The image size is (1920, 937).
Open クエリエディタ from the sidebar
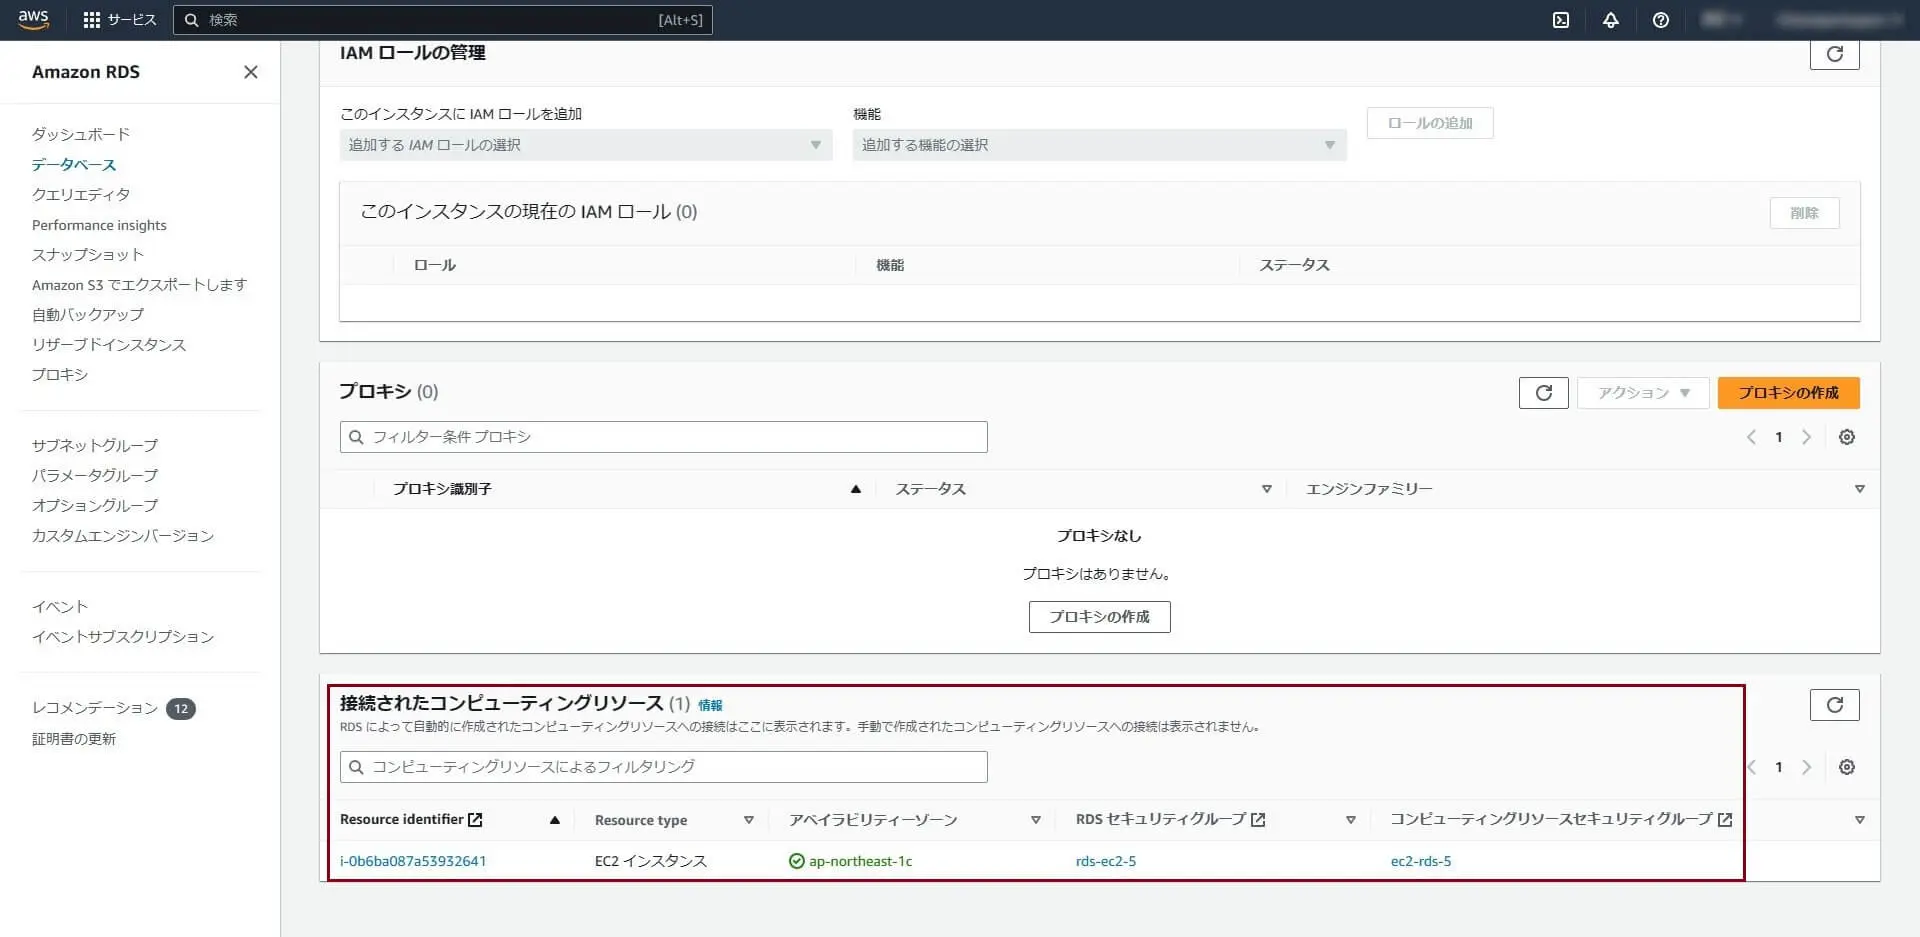(x=81, y=194)
